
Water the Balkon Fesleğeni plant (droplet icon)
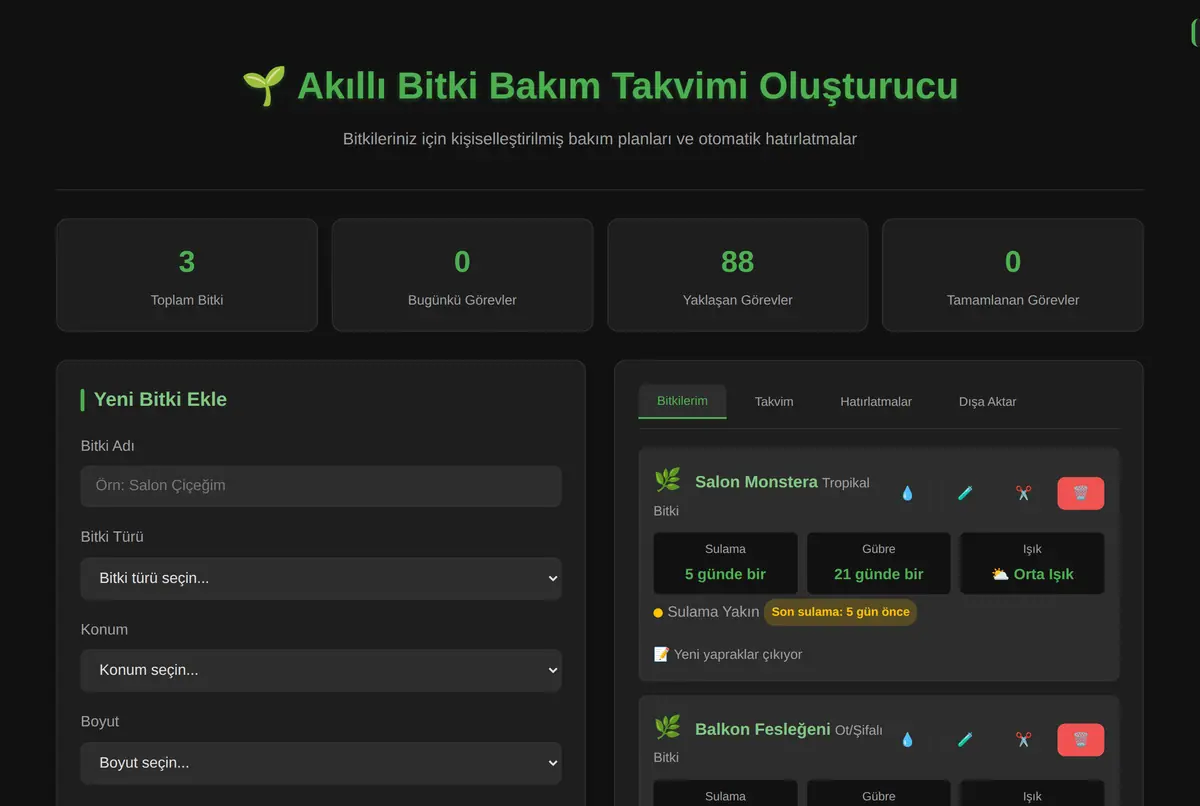(907, 740)
